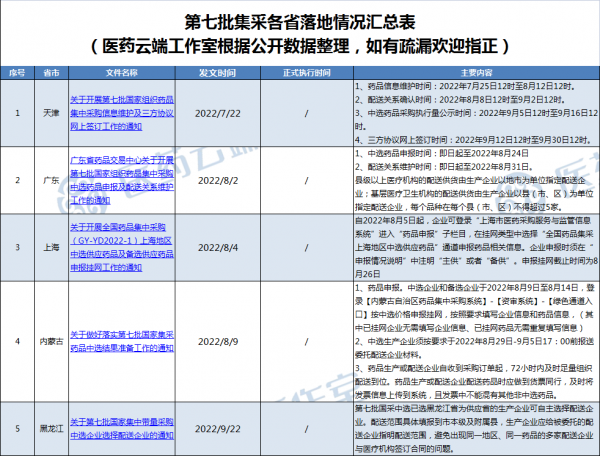This screenshot has width=600, height=456.
Task: Click the 序号 column header
Action: 17,73
